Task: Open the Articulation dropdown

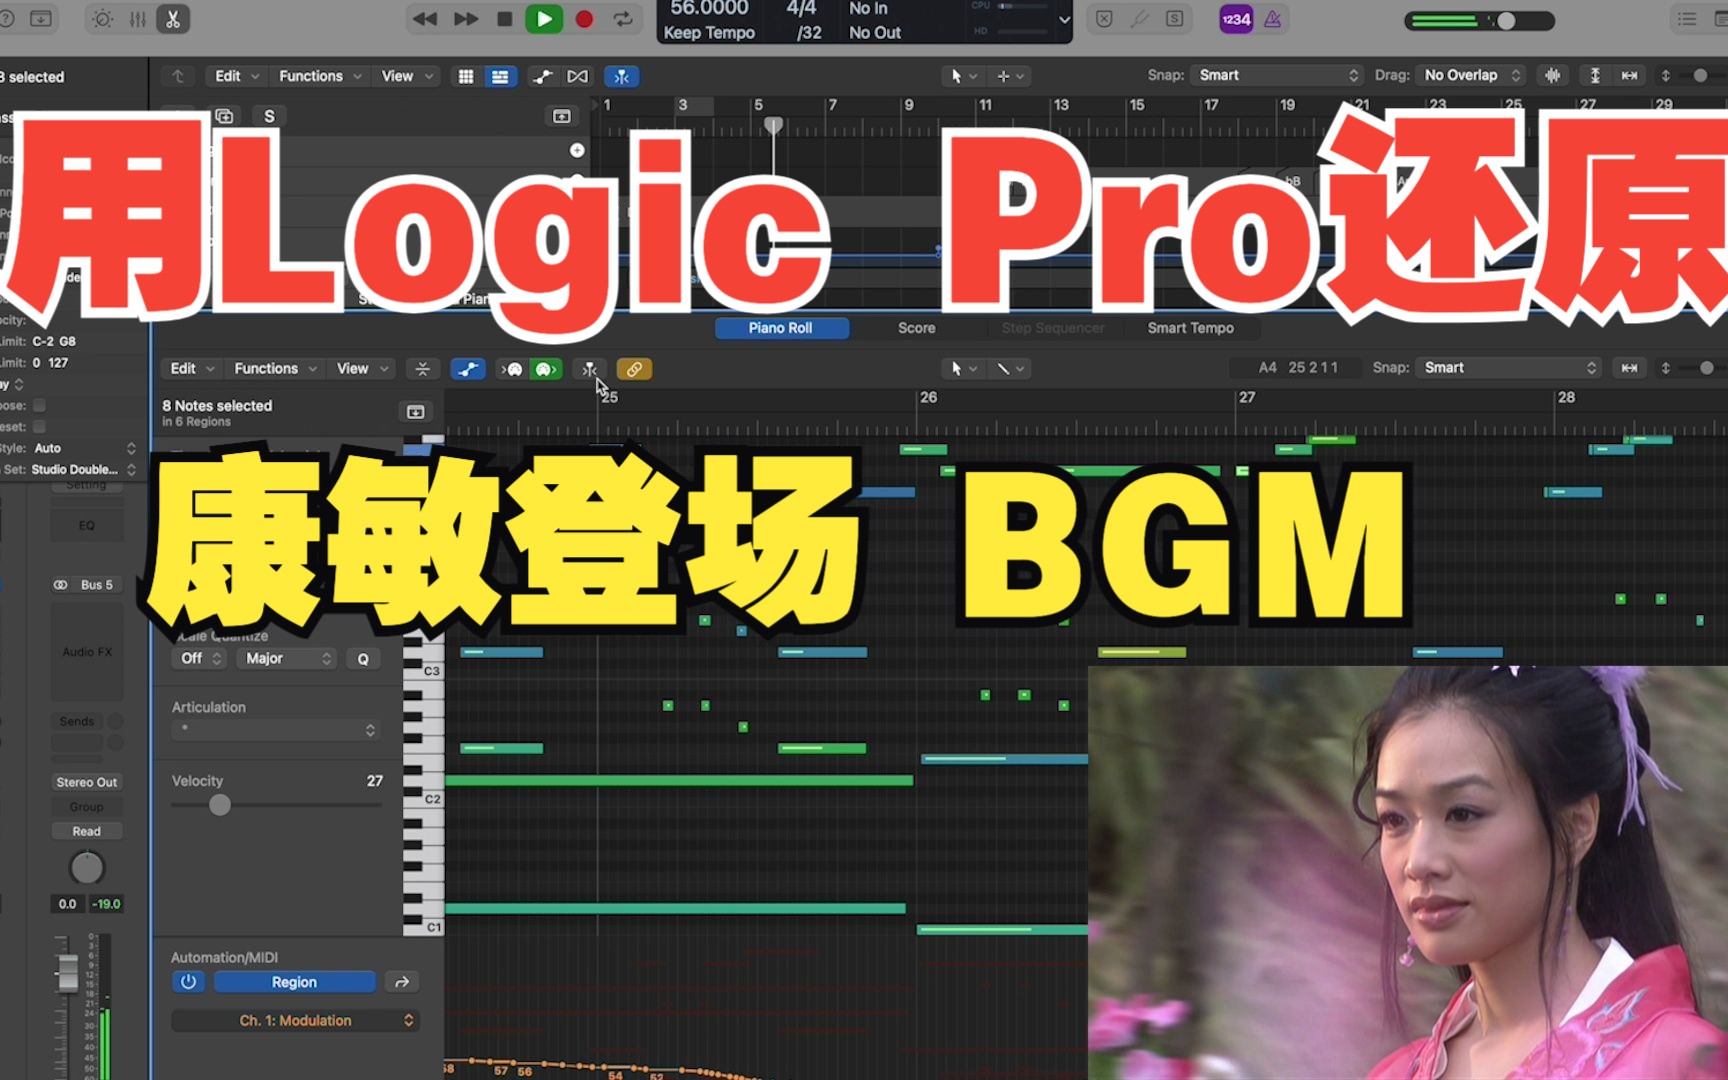Action: tap(275, 730)
